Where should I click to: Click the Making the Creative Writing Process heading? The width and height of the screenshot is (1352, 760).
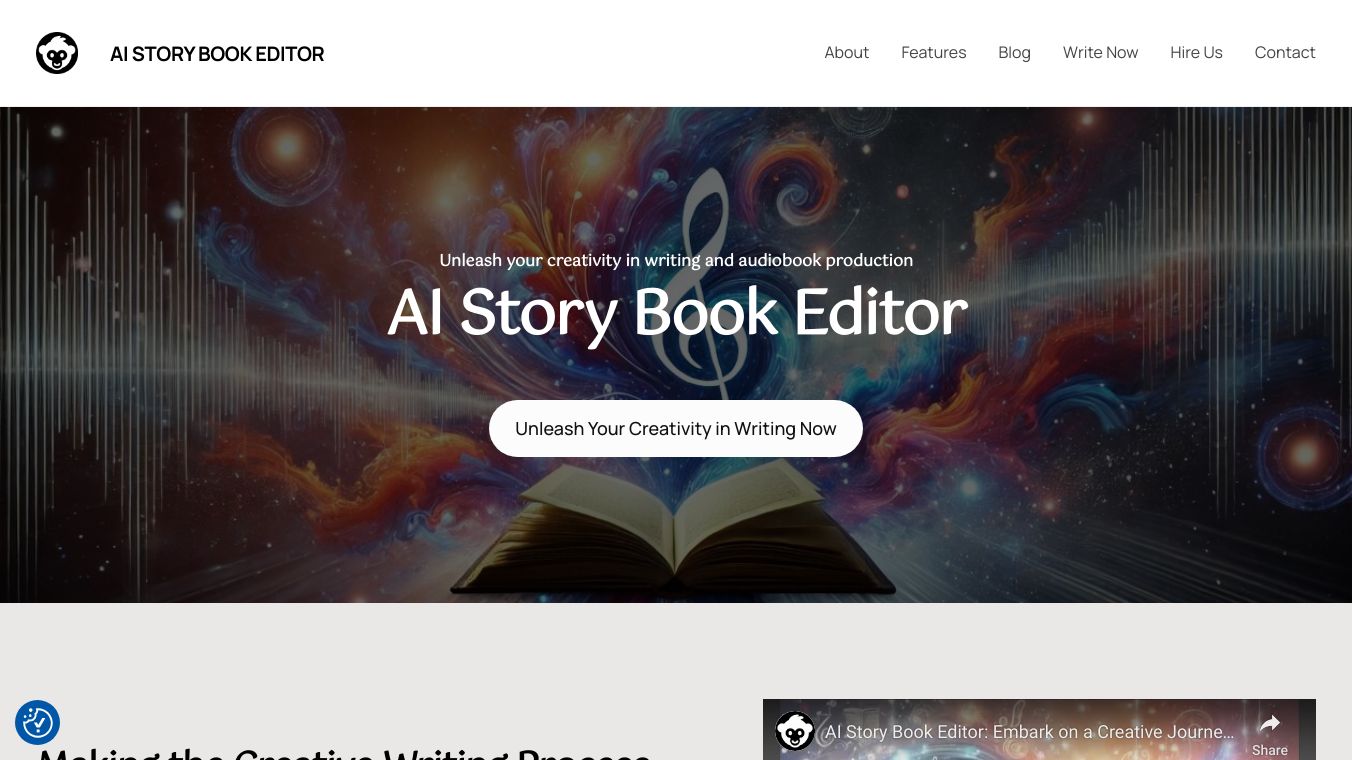click(x=344, y=752)
